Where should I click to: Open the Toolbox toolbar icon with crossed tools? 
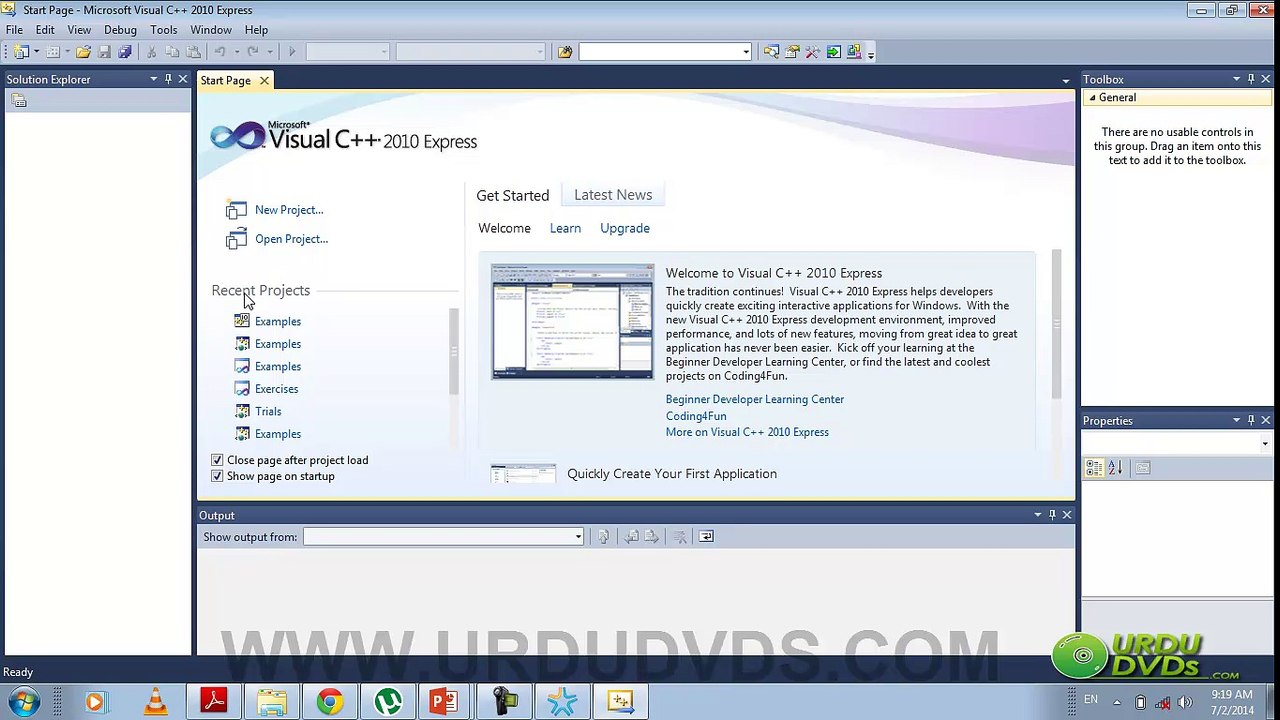(x=812, y=52)
